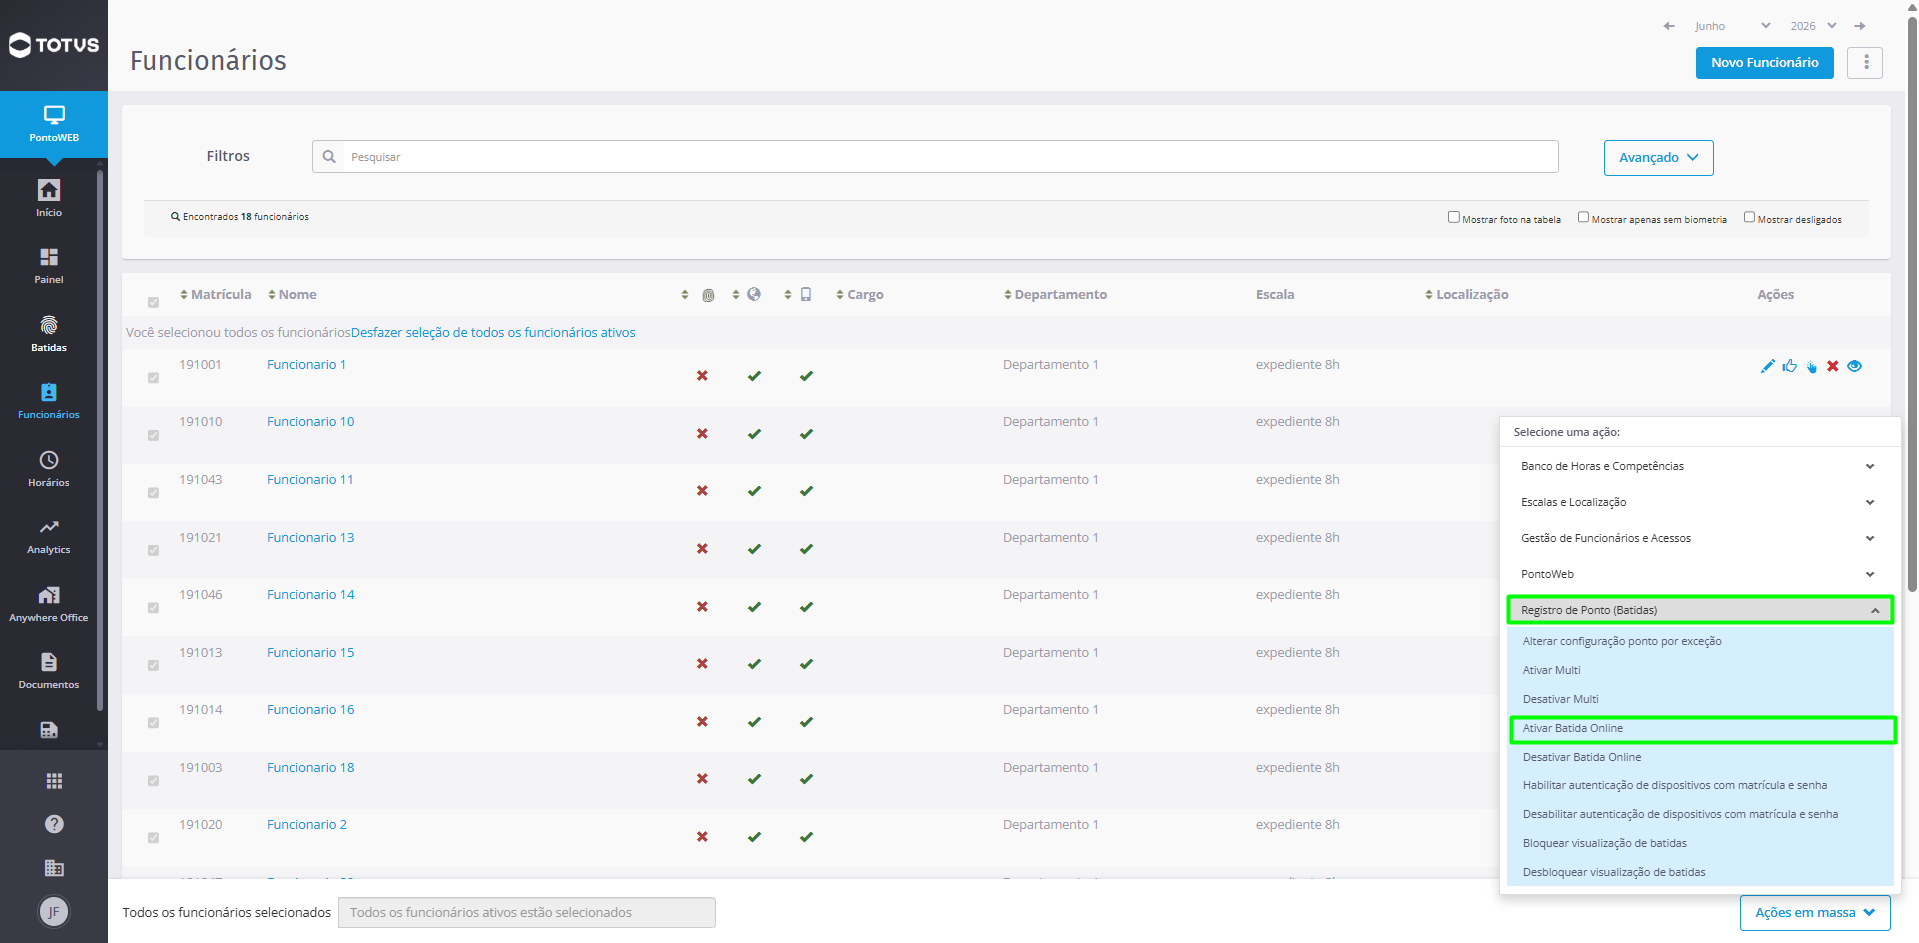Image resolution: width=1919 pixels, height=943 pixels.
Task: Go to Início home page
Action: tap(49, 198)
